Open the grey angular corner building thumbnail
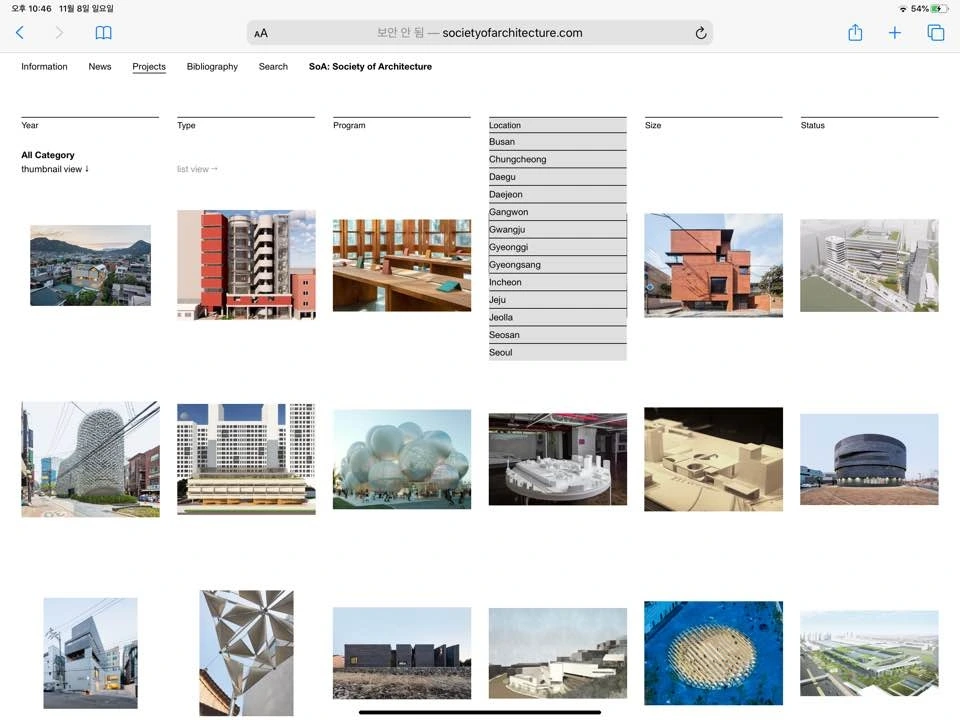This screenshot has height=720, width=960. click(x=90, y=653)
